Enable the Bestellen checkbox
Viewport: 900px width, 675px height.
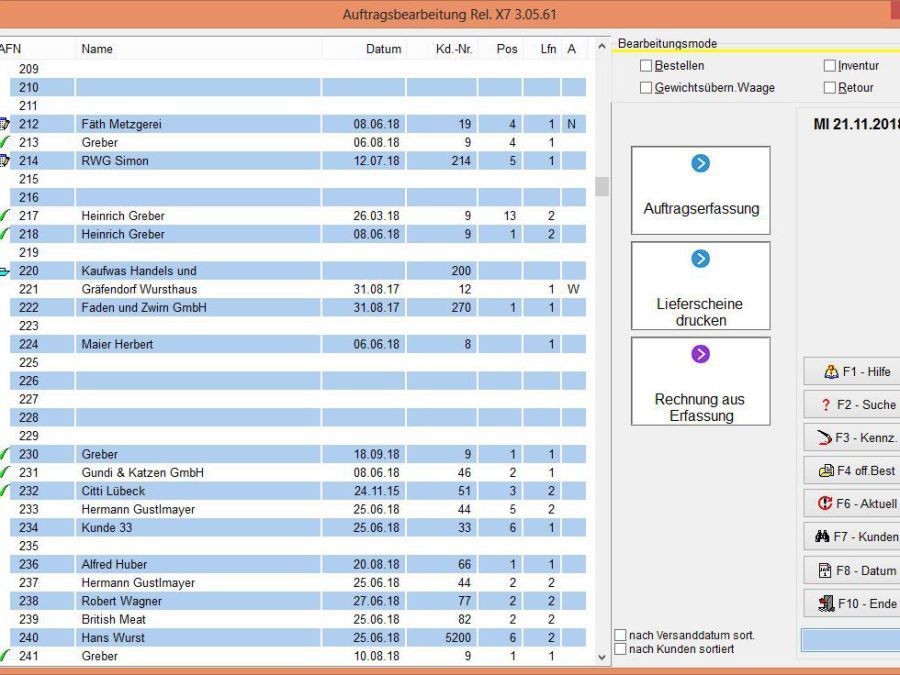point(646,66)
